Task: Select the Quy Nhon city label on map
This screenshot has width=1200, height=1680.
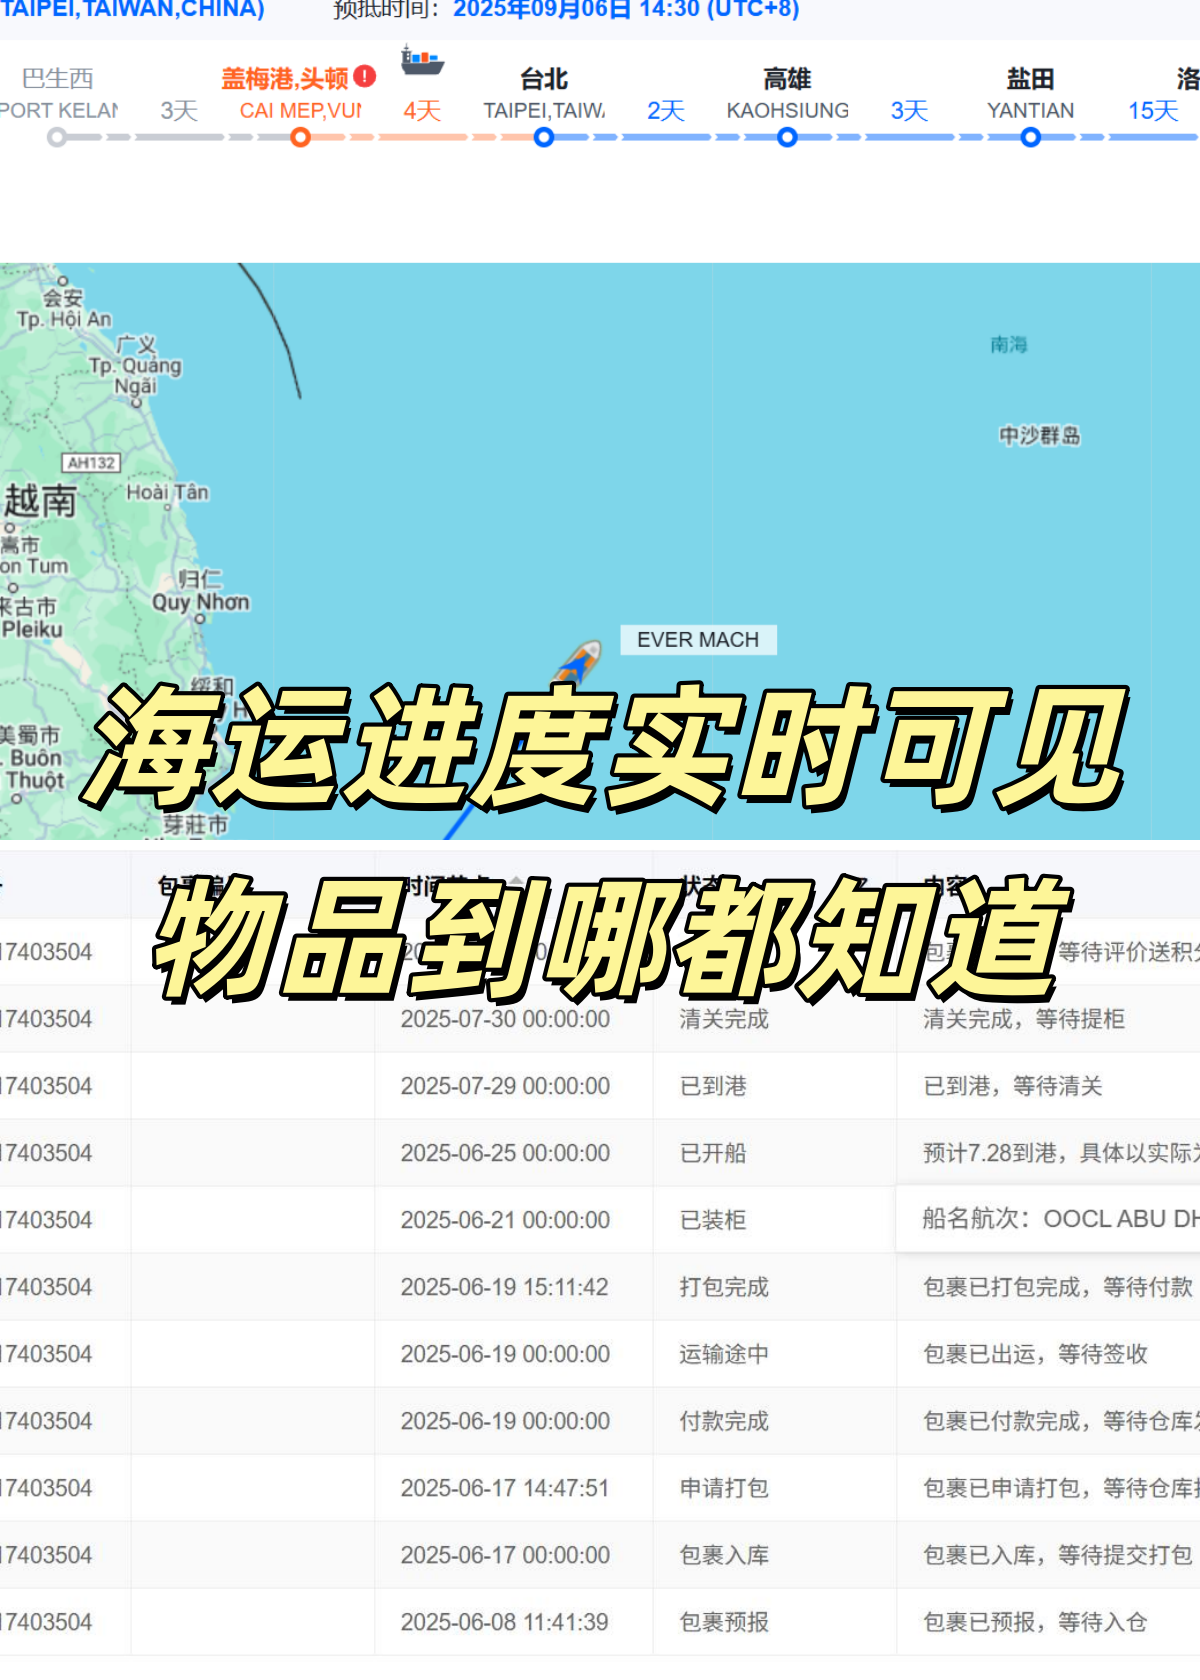Action: (200, 602)
